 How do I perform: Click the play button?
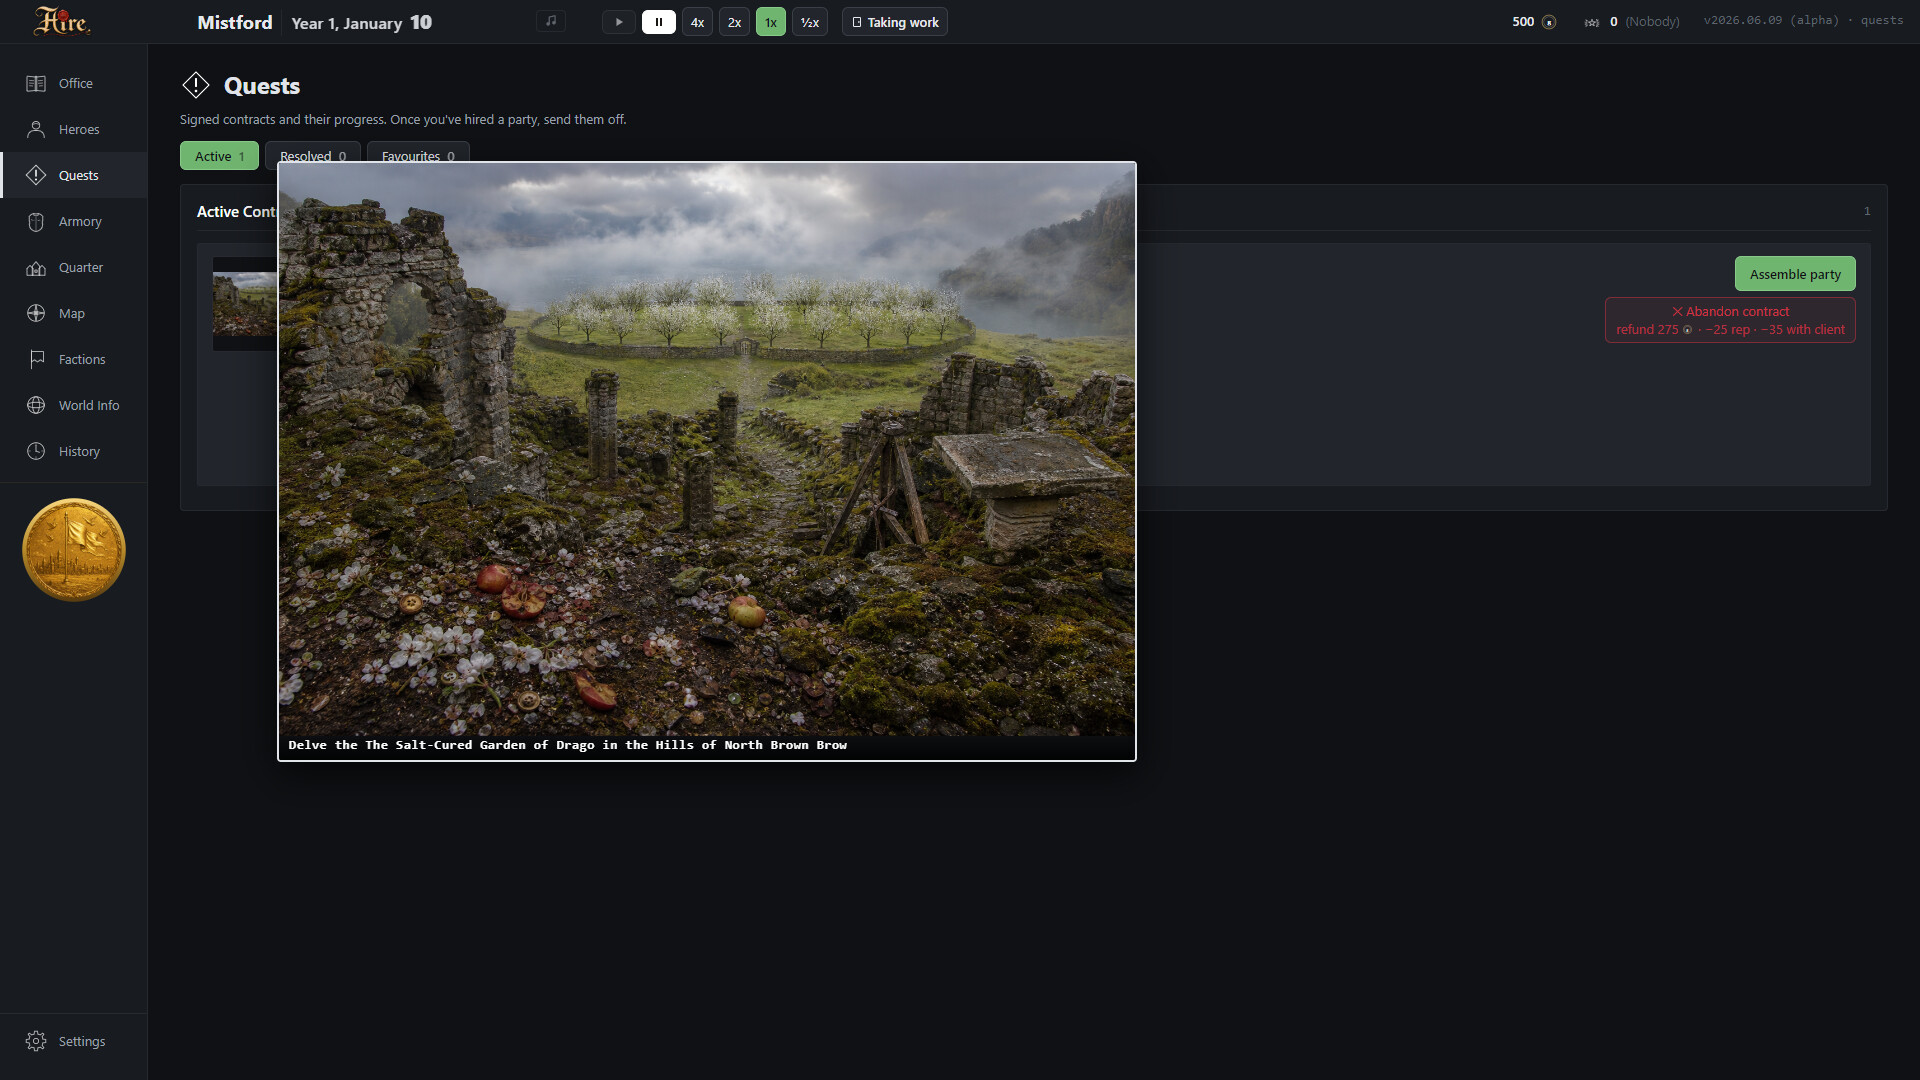coord(619,22)
